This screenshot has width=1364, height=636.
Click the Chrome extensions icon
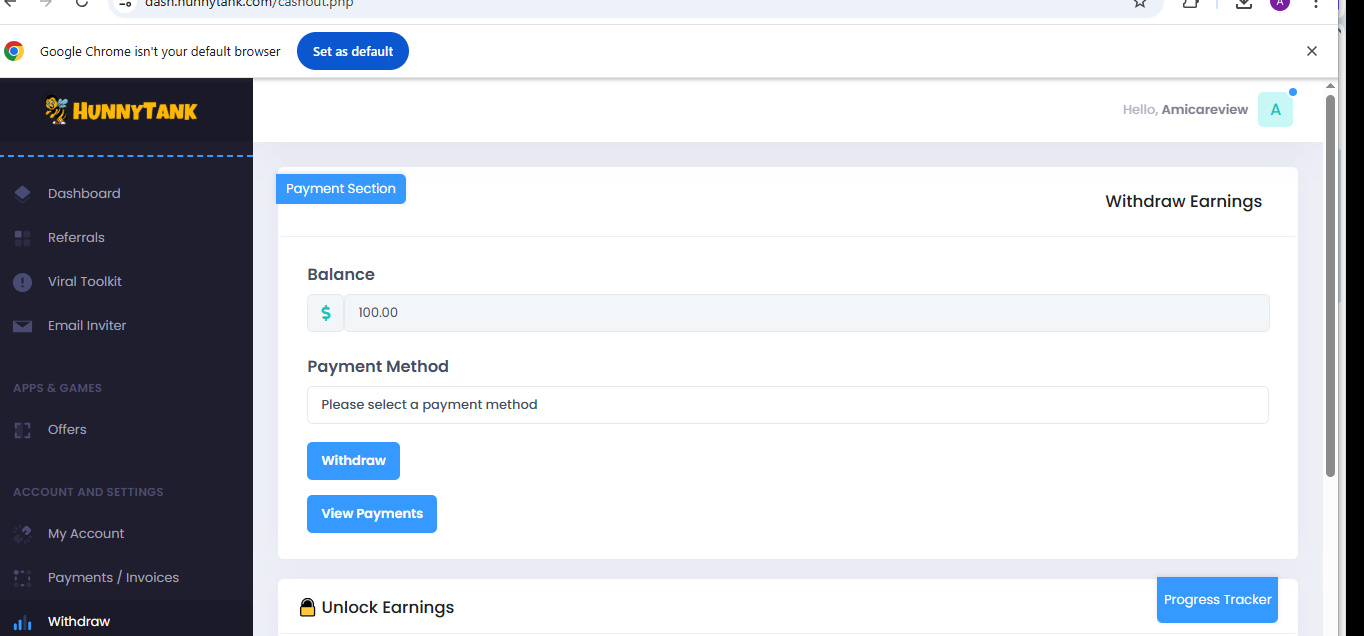(1191, 3)
